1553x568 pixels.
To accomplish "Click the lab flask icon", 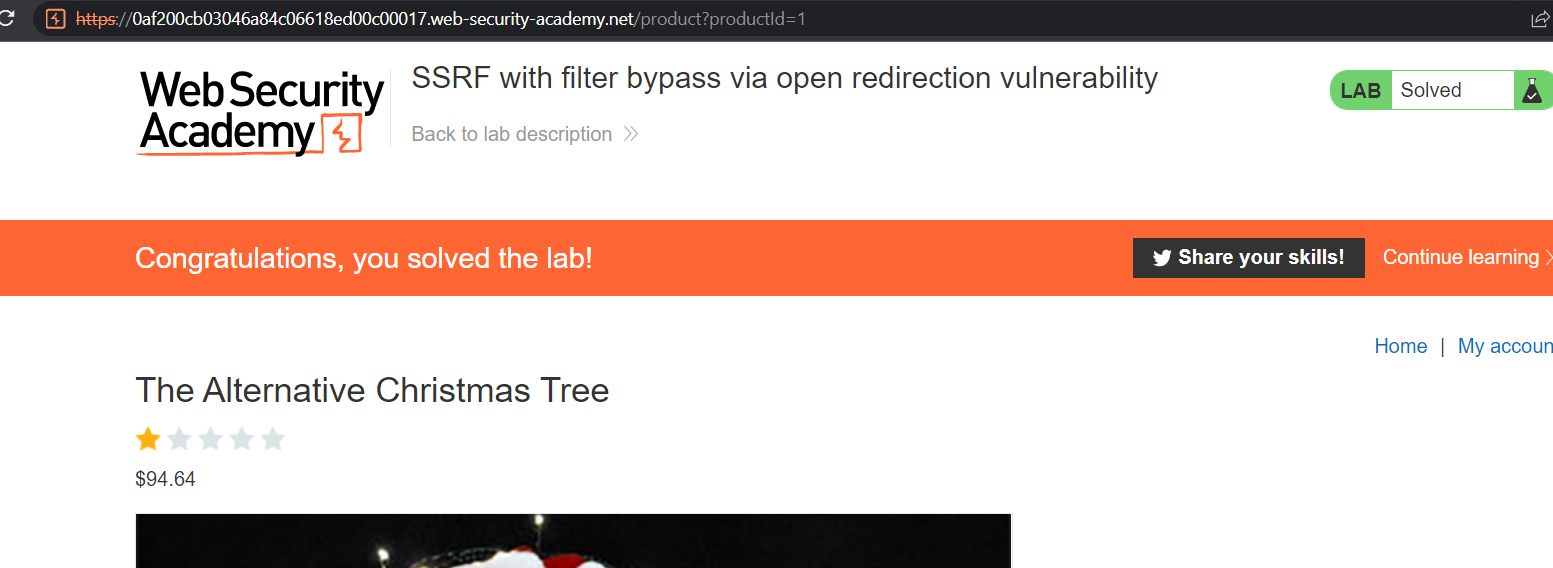I will 1531,90.
